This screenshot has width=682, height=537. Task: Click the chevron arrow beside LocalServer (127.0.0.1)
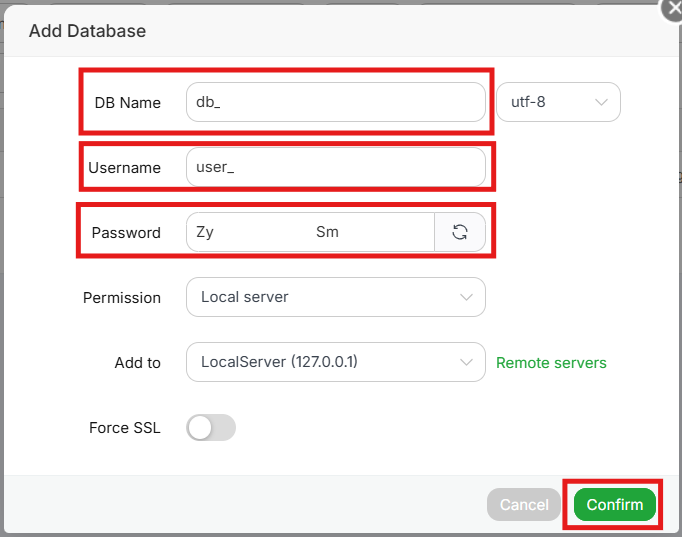tap(466, 362)
